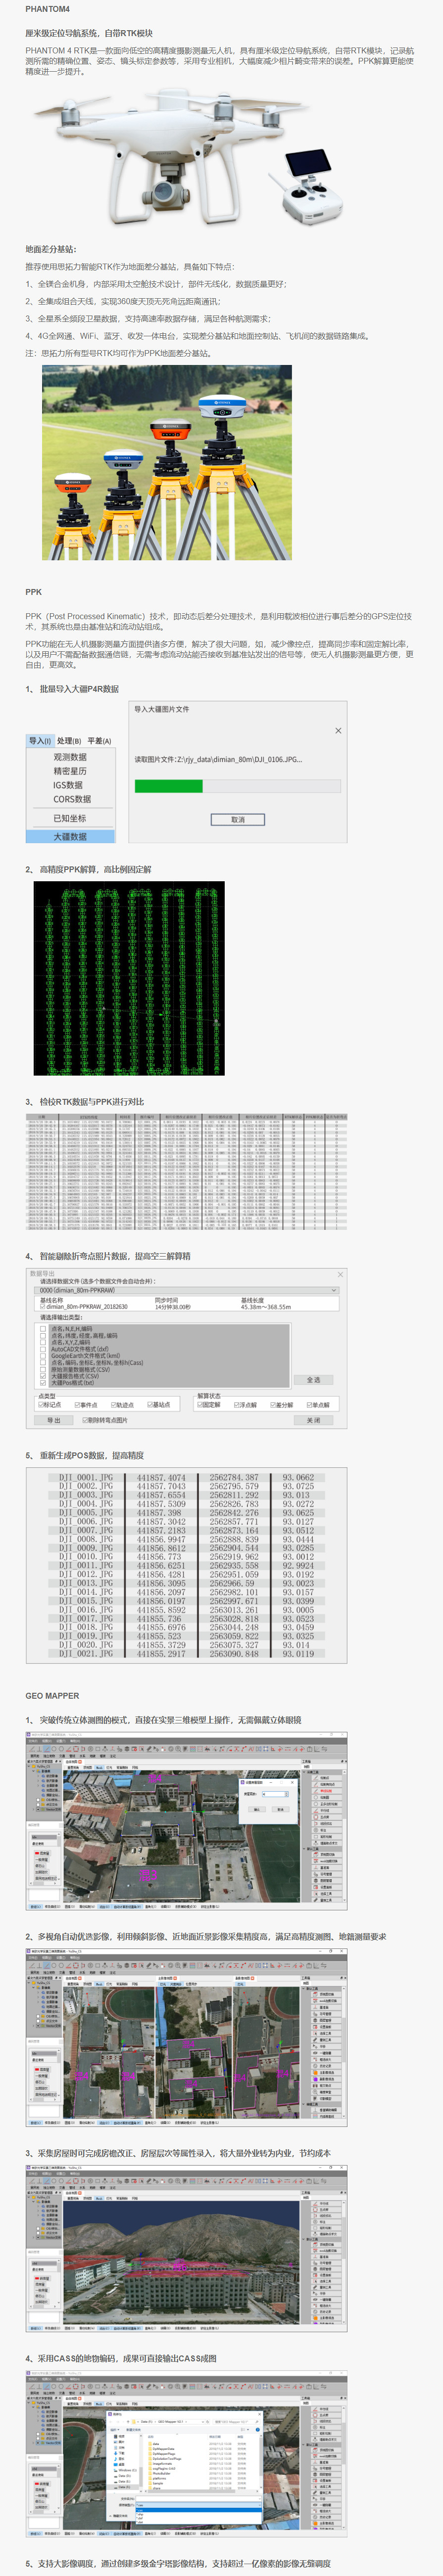Select the DJI_0001.JPG row in POS list
The image size is (443, 2576).
[x=186, y=1477]
